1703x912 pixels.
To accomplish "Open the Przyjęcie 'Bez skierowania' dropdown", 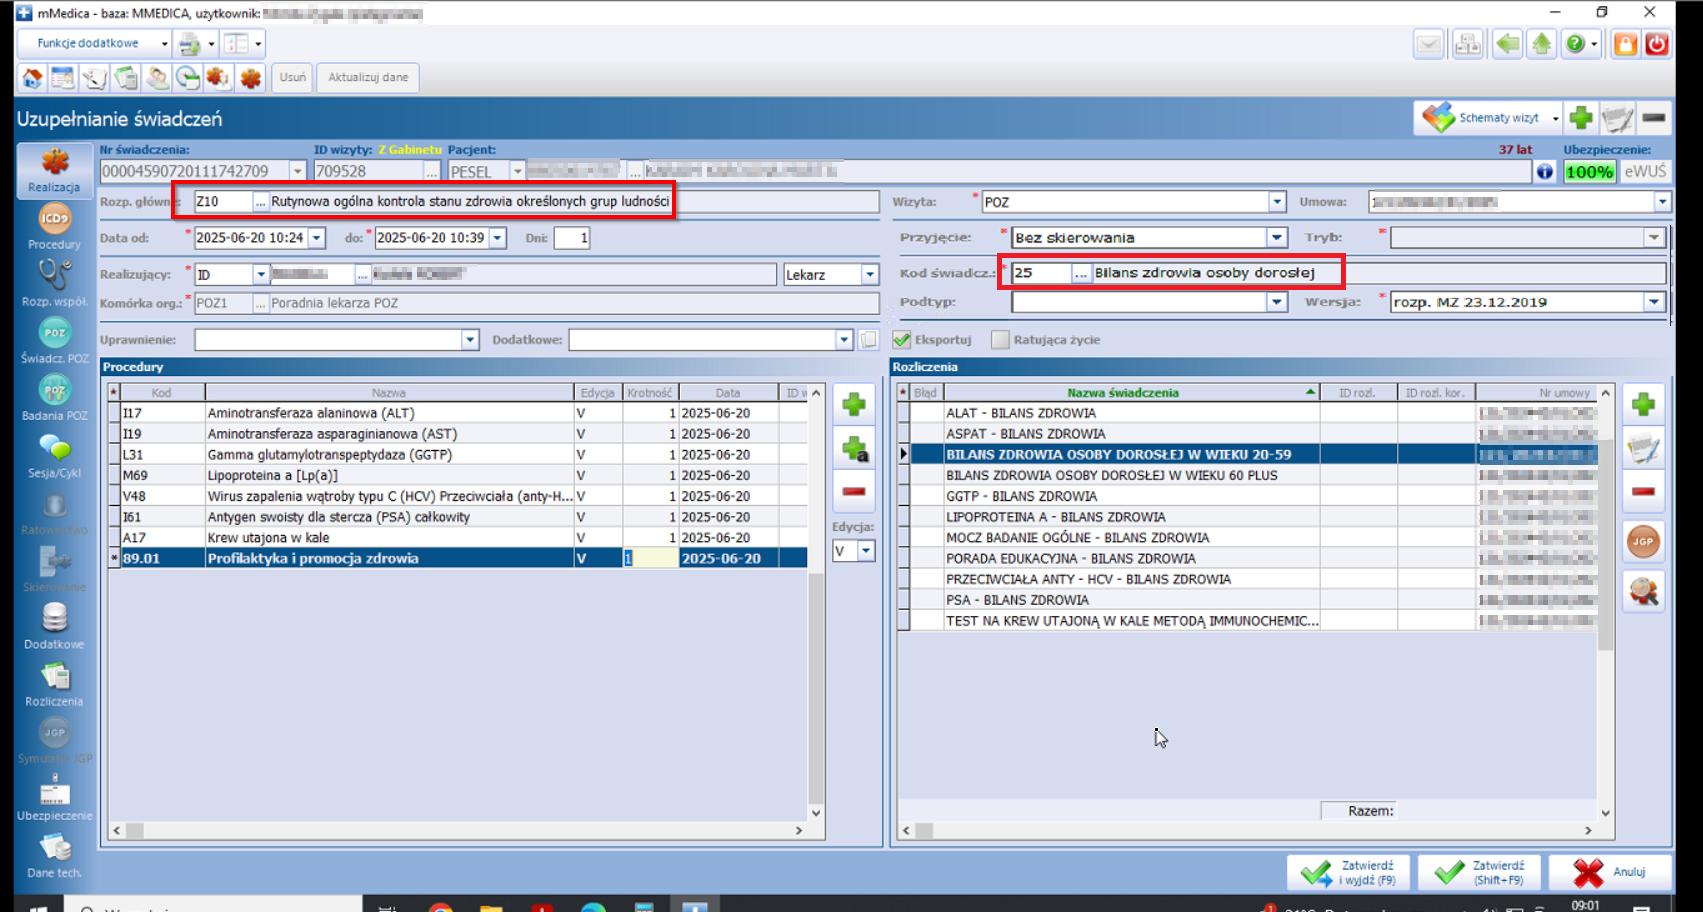I will tap(1276, 238).
